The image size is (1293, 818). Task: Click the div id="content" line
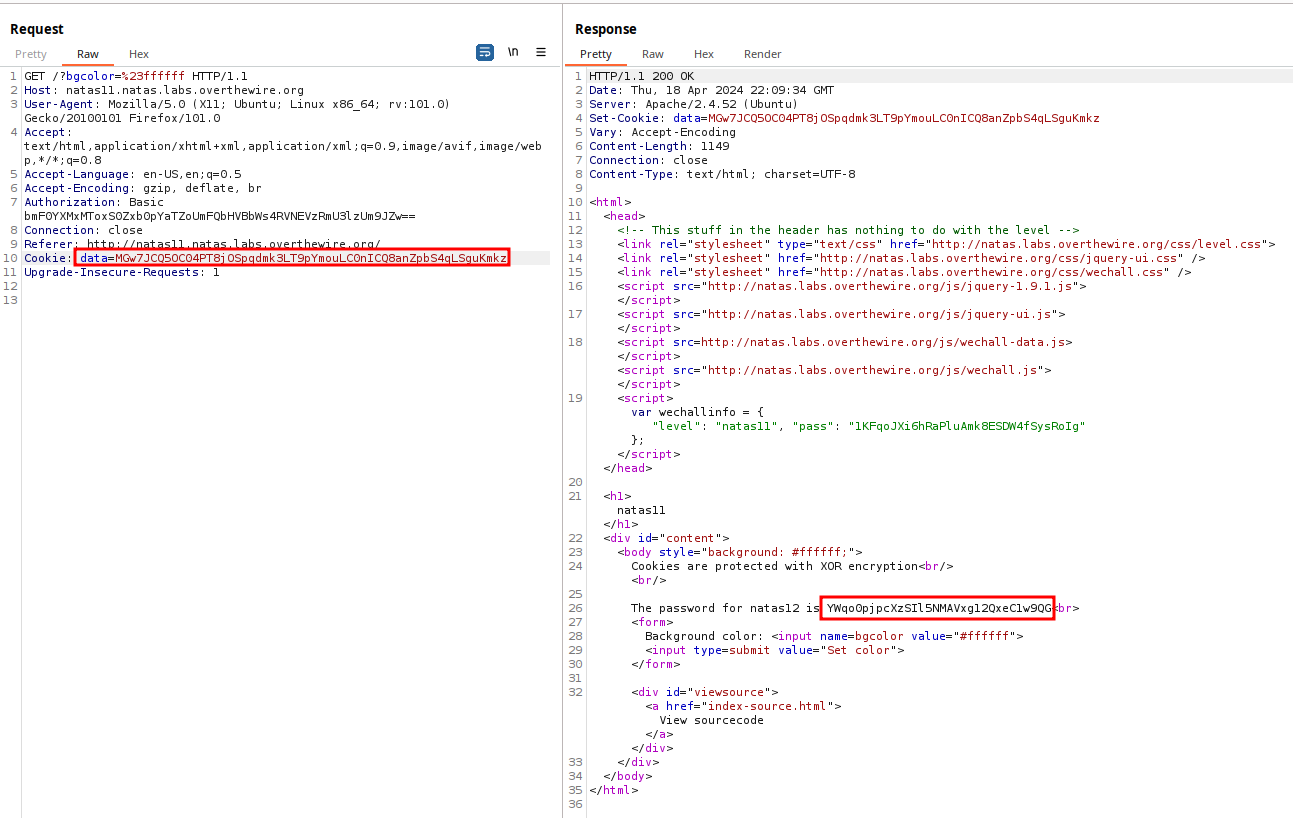(x=666, y=538)
